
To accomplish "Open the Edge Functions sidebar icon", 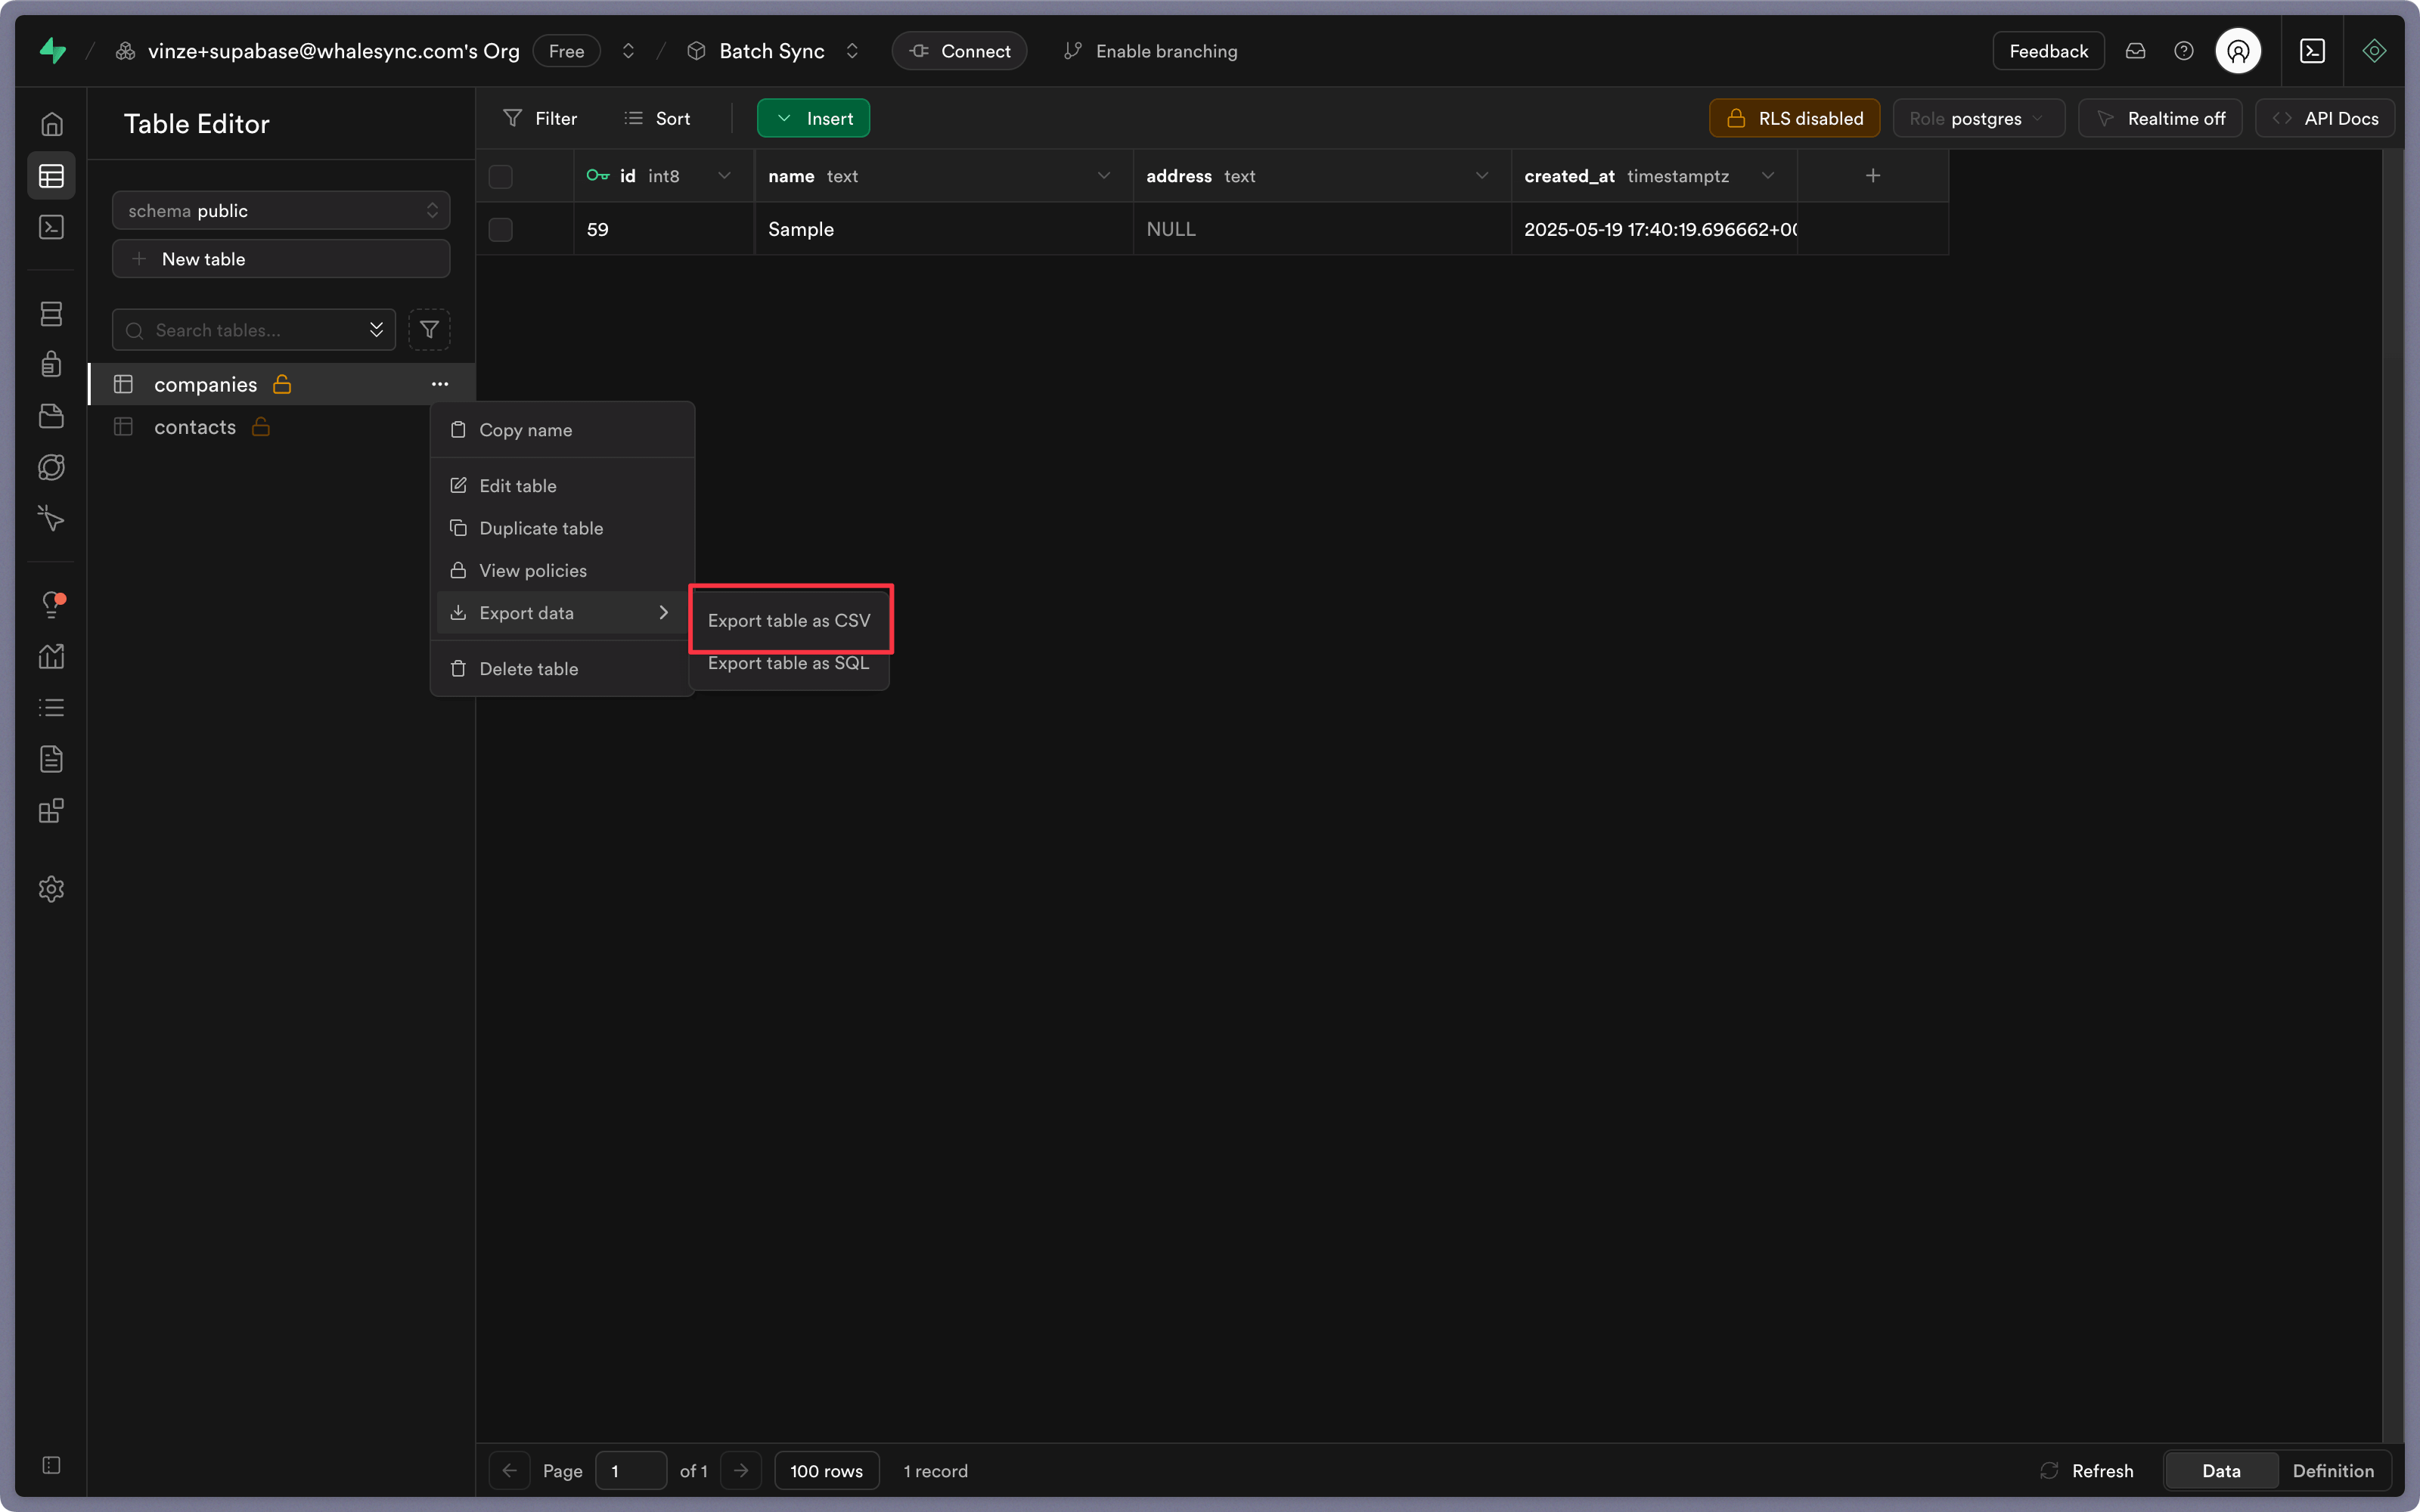I will coord(51,467).
